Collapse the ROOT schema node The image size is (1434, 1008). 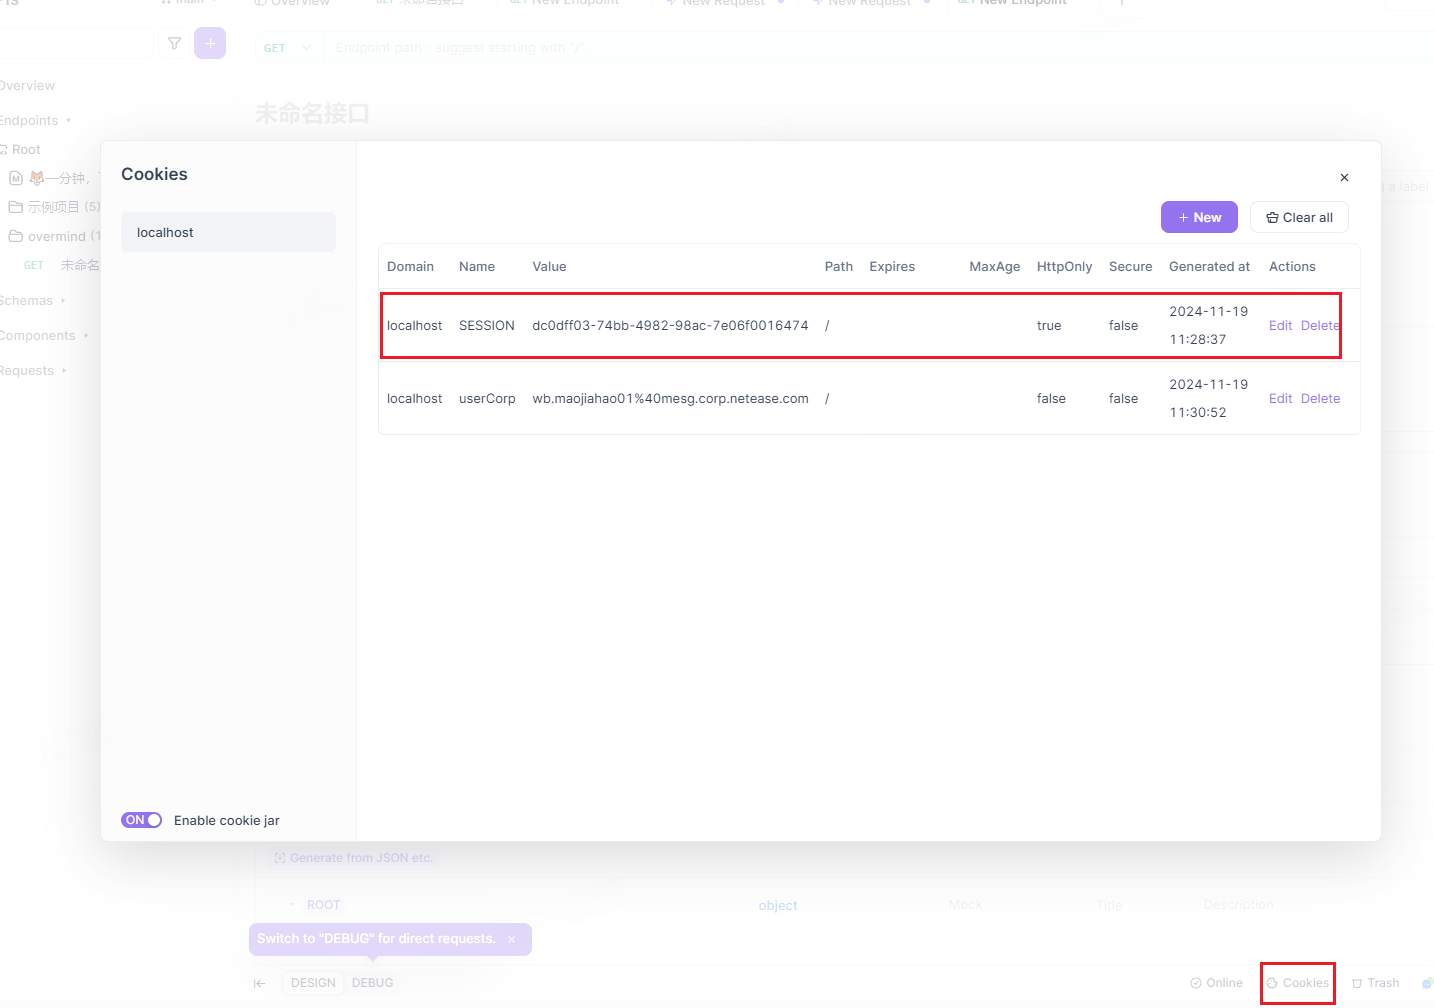click(x=292, y=905)
